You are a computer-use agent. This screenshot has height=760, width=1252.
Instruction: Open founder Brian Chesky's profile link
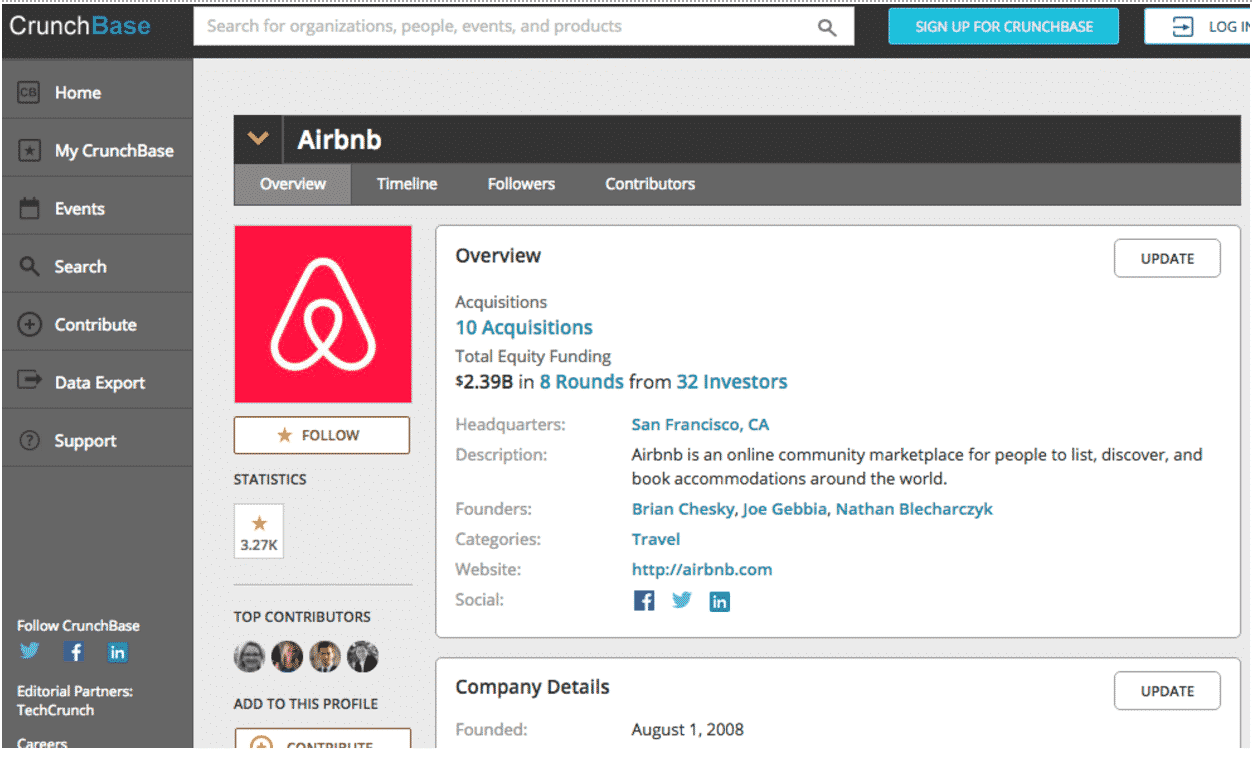tap(684, 509)
